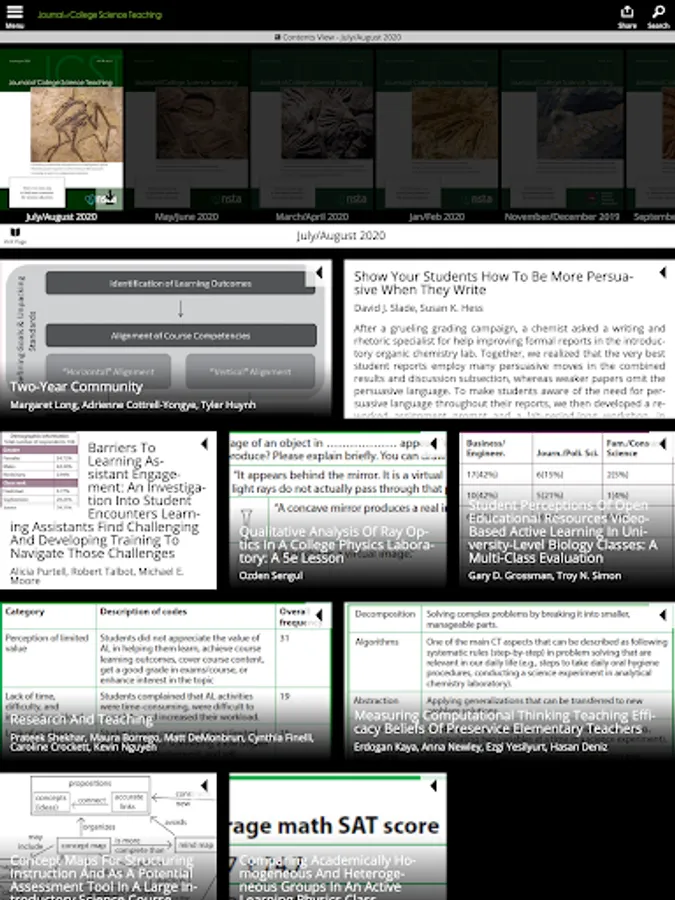Screen dimensions: 675x900
Task: Open Student Perceptions Of Open Educational Resources article
Action: (x=567, y=510)
